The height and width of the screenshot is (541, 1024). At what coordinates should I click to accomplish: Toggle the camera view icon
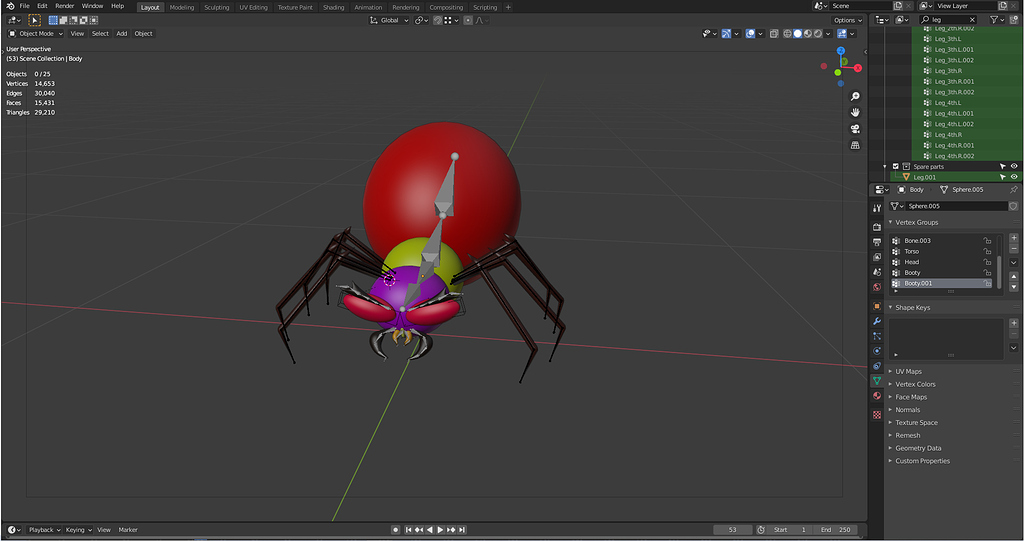click(x=855, y=129)
